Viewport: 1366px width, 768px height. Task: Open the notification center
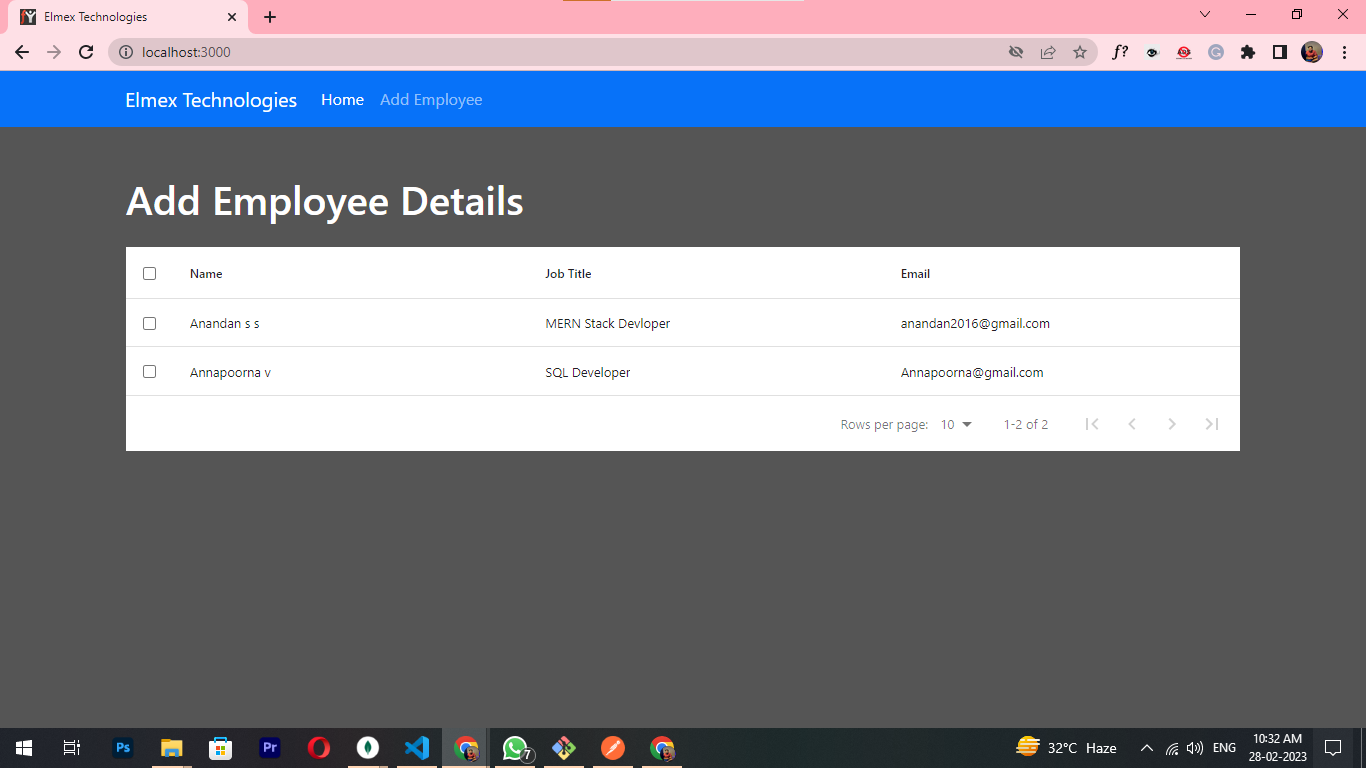coord(1332,748)
